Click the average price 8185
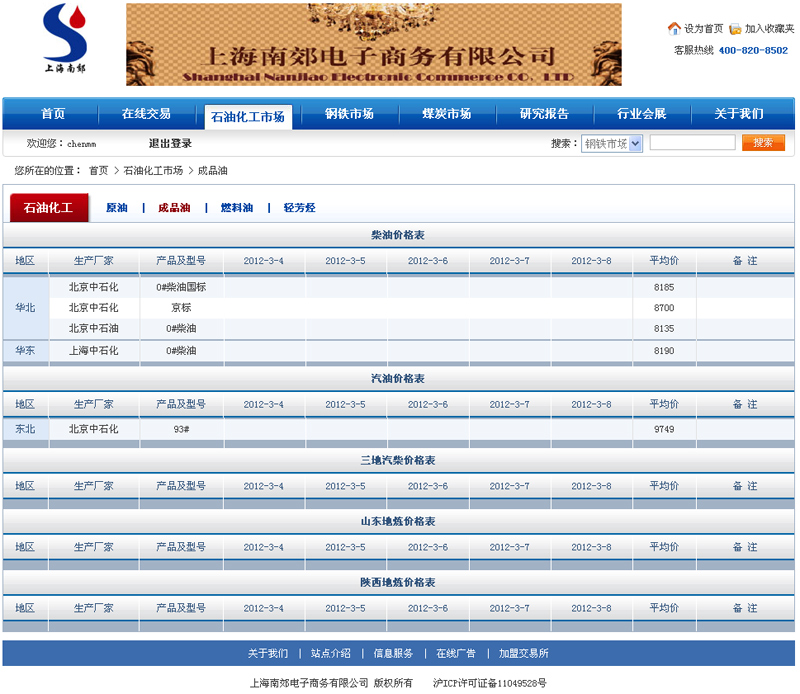The image size is (800, 694). click(x=664, y=287)
